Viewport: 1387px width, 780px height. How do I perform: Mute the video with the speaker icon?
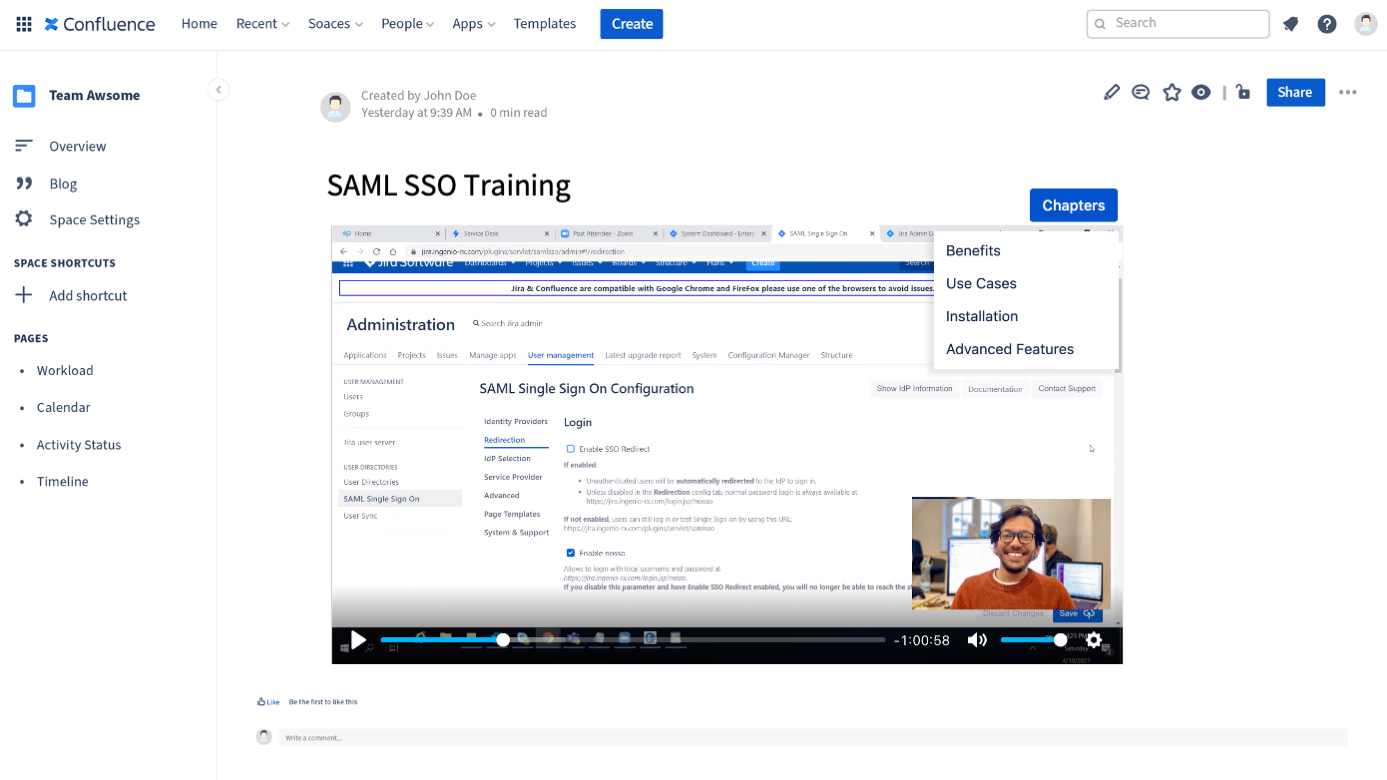pyautogui.click(x=977, y=640)
